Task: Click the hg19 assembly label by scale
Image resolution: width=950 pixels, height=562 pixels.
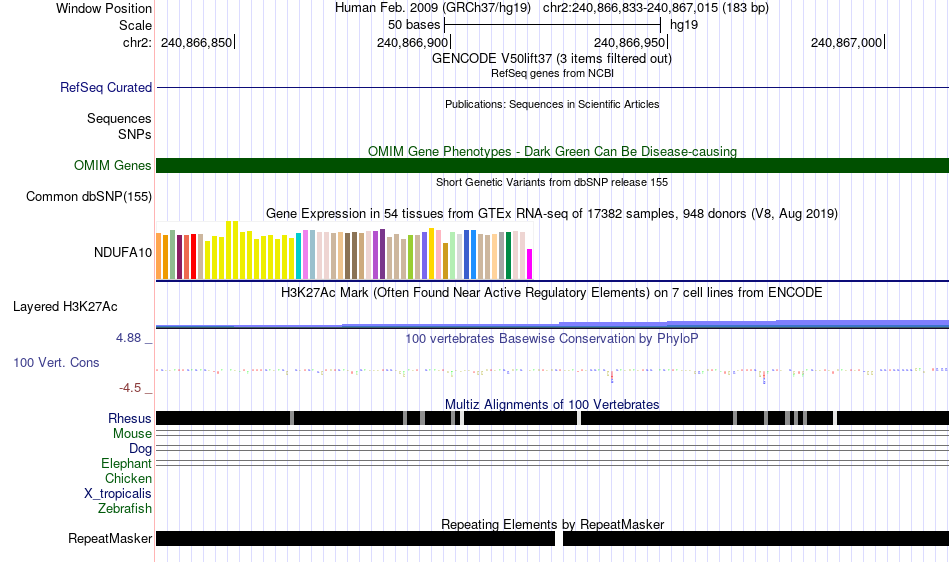Action: 684,25
